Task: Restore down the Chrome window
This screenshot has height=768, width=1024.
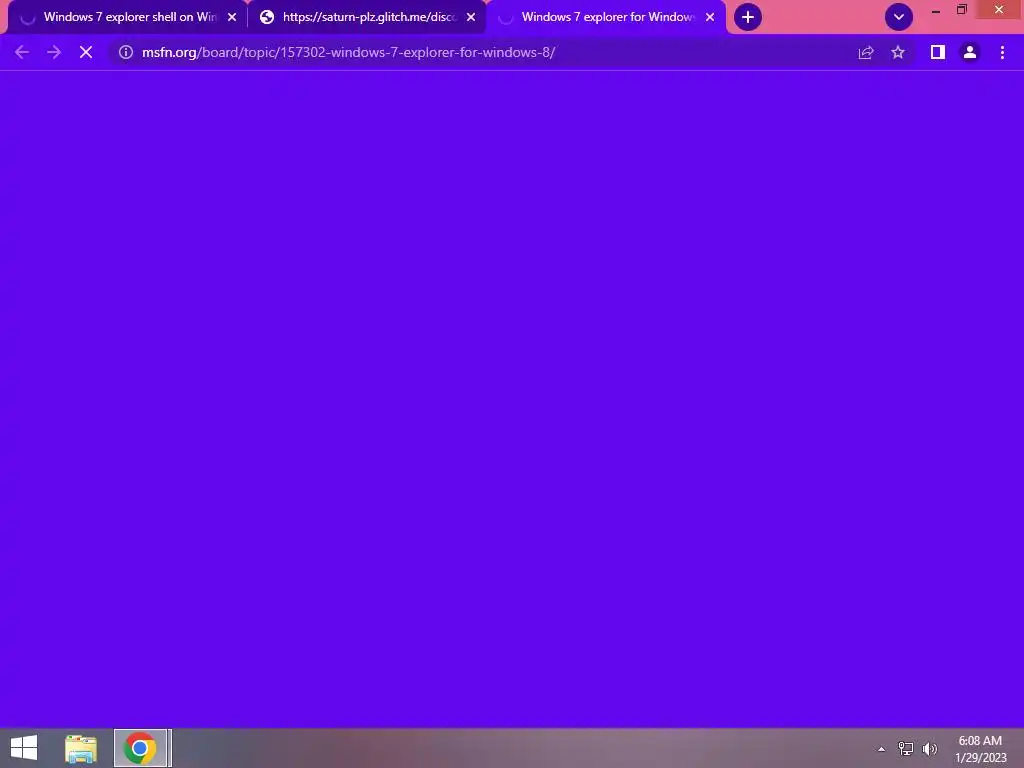Action: tap(962, 10)
